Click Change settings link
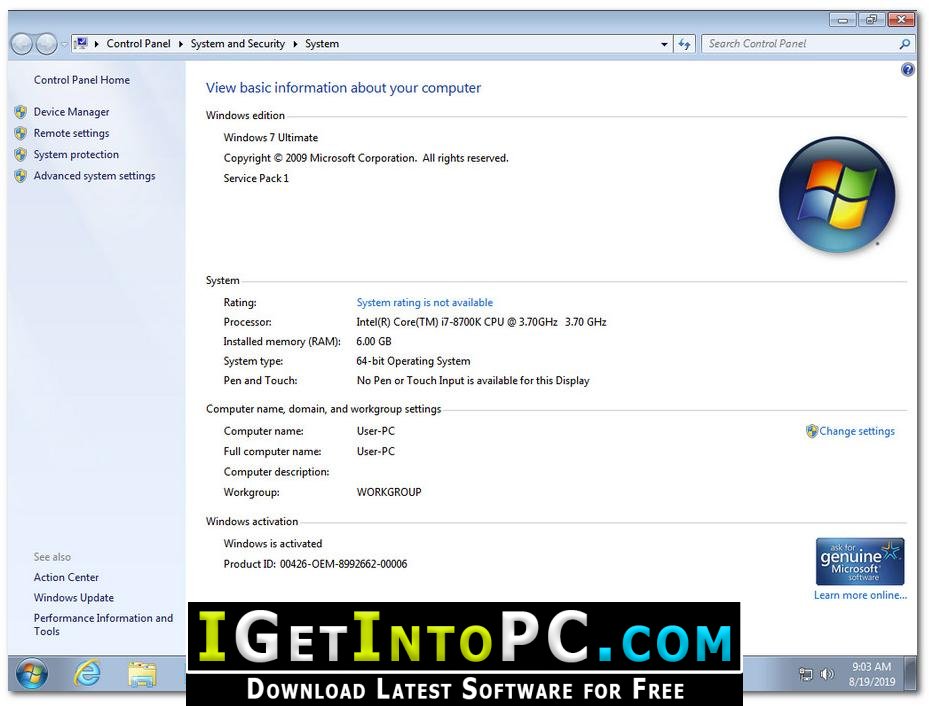Image resolution: width=929 pixels, height=706 pixels. click(x=857, y=431)
